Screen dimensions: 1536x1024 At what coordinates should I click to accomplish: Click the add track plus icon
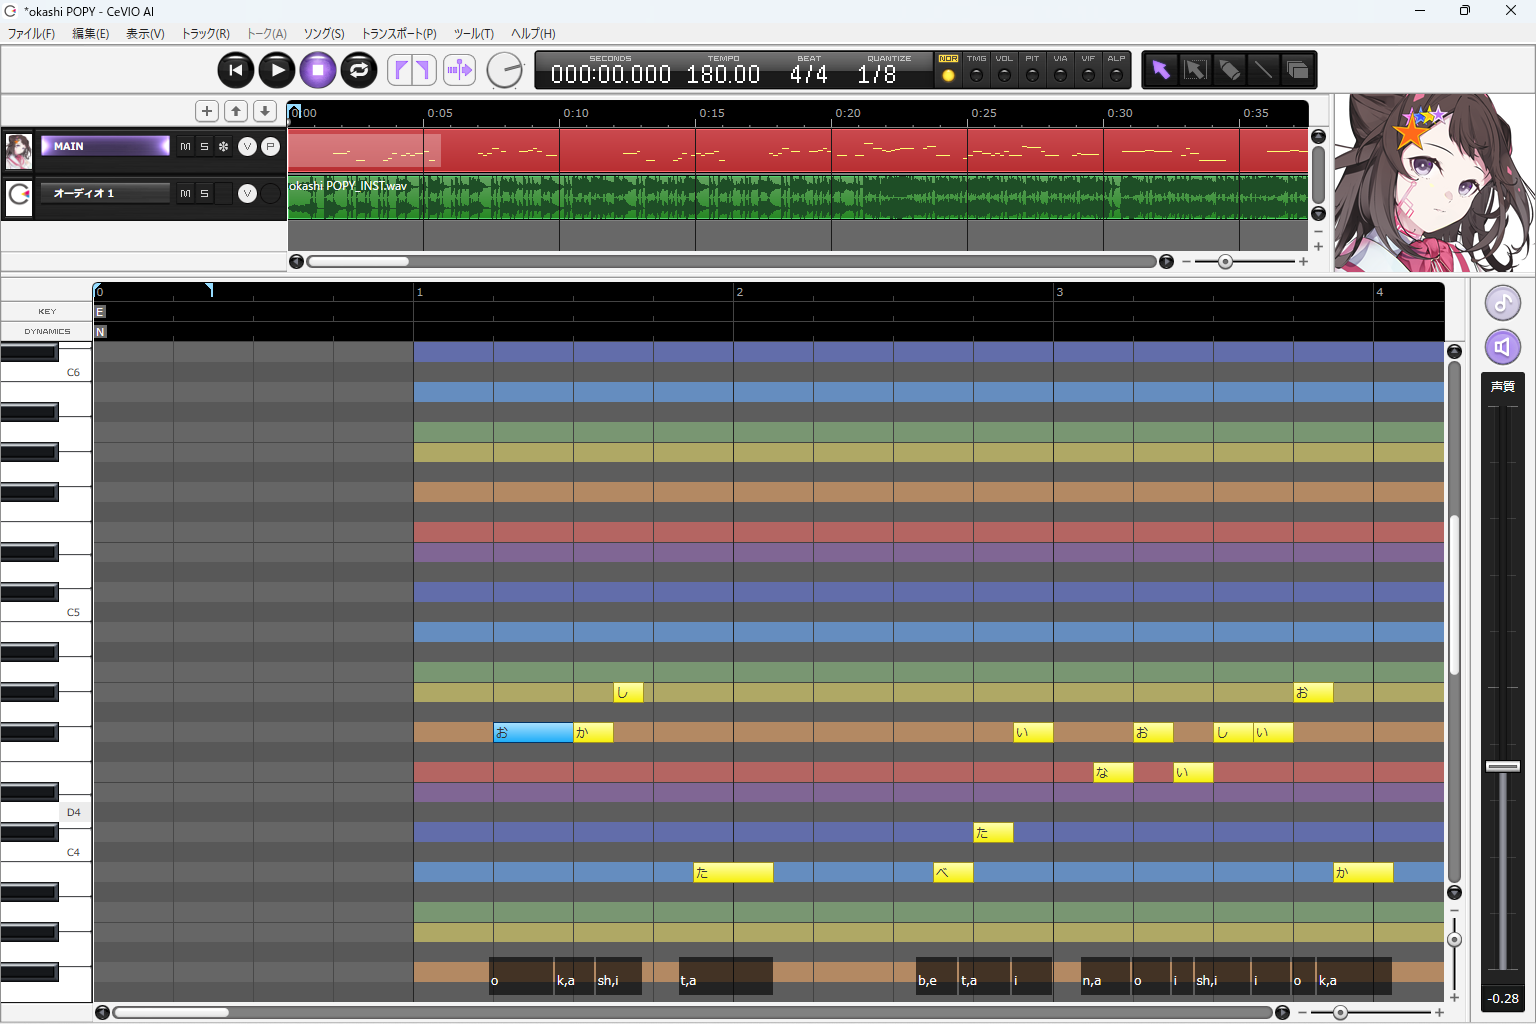tap(207, 111)
